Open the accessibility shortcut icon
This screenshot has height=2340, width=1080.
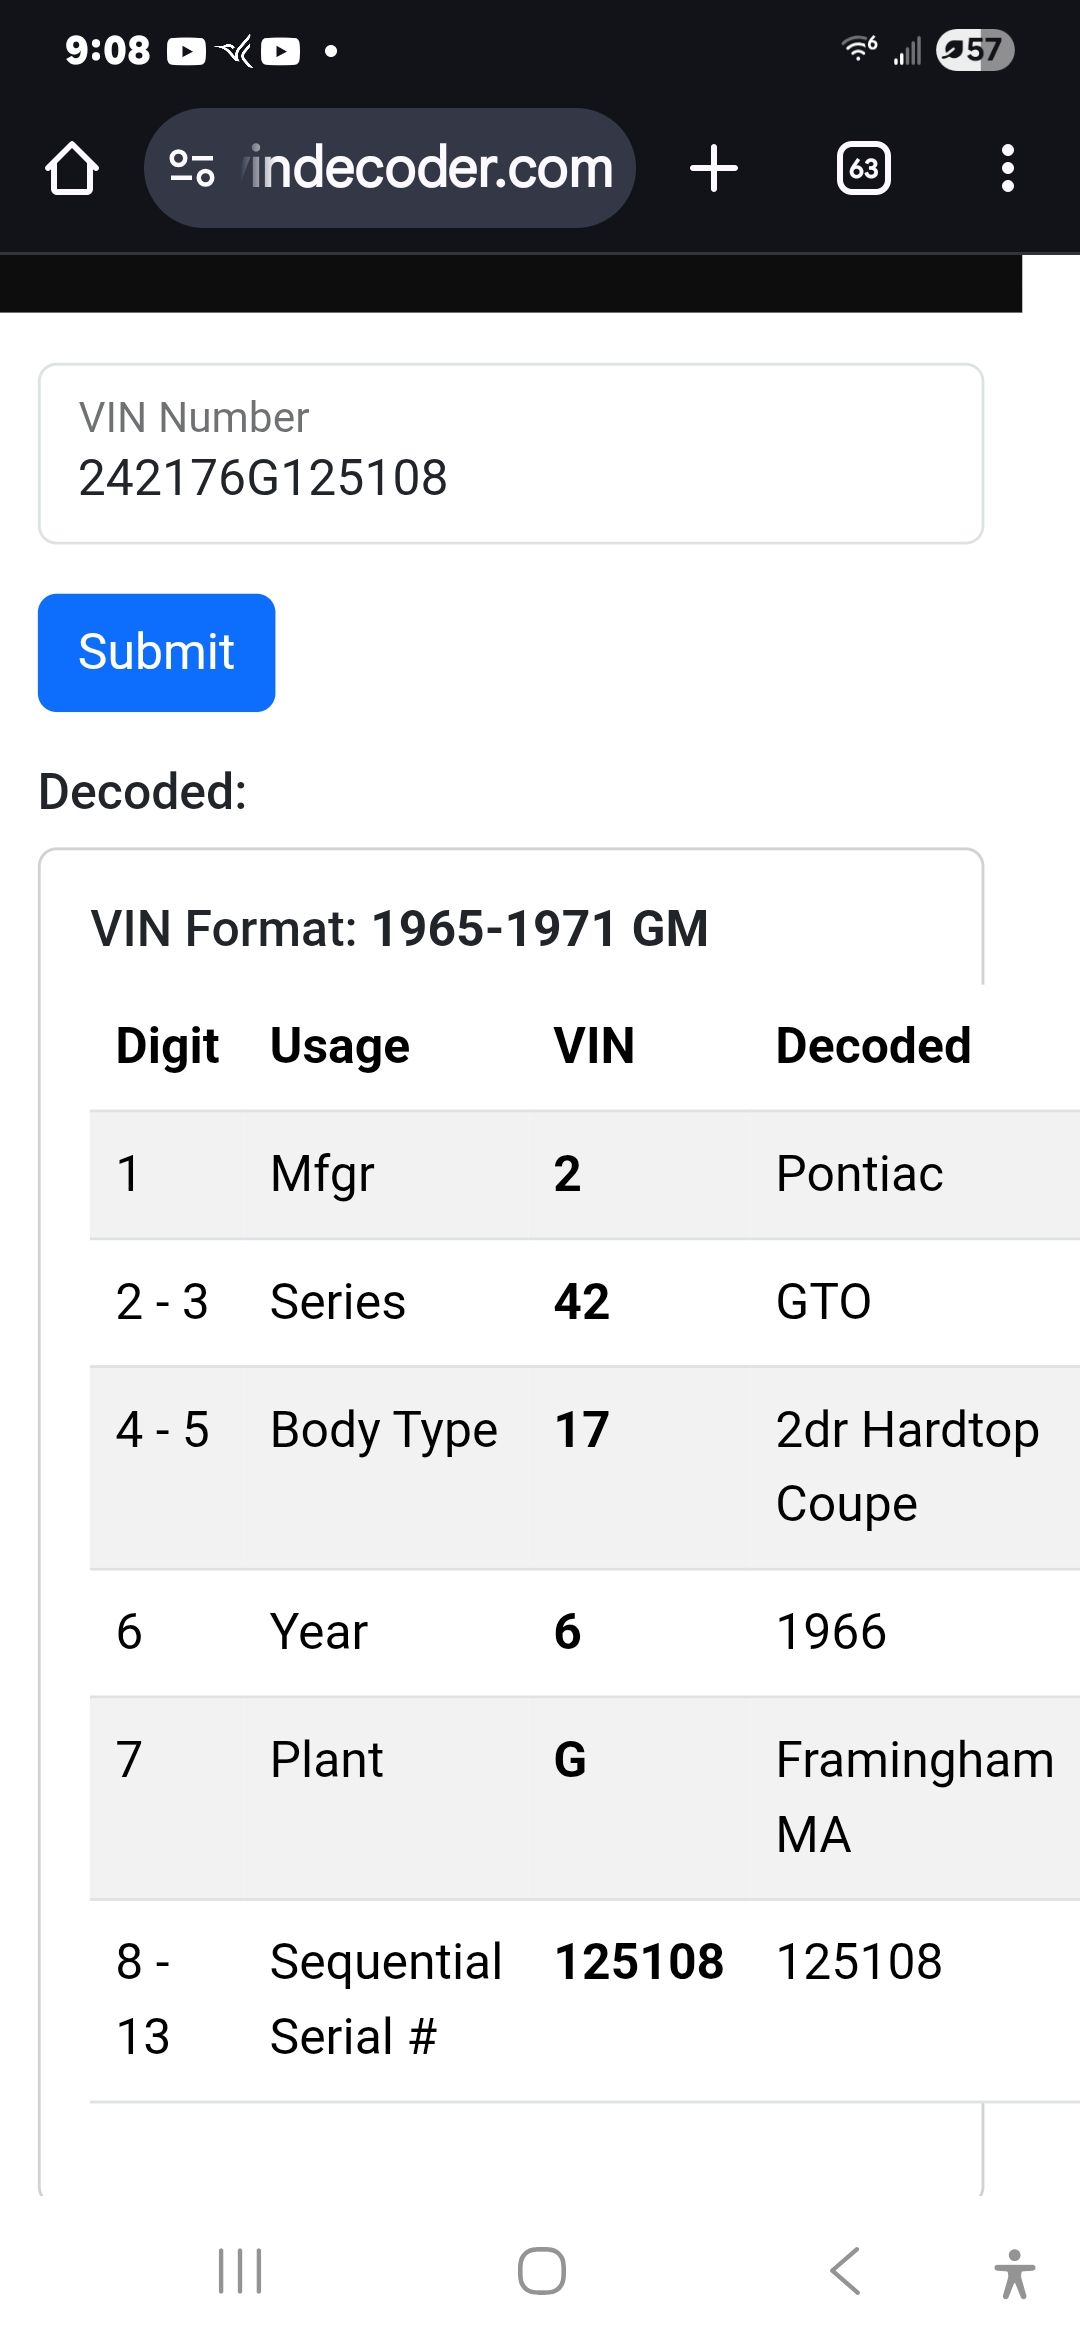(1015, 2273)
